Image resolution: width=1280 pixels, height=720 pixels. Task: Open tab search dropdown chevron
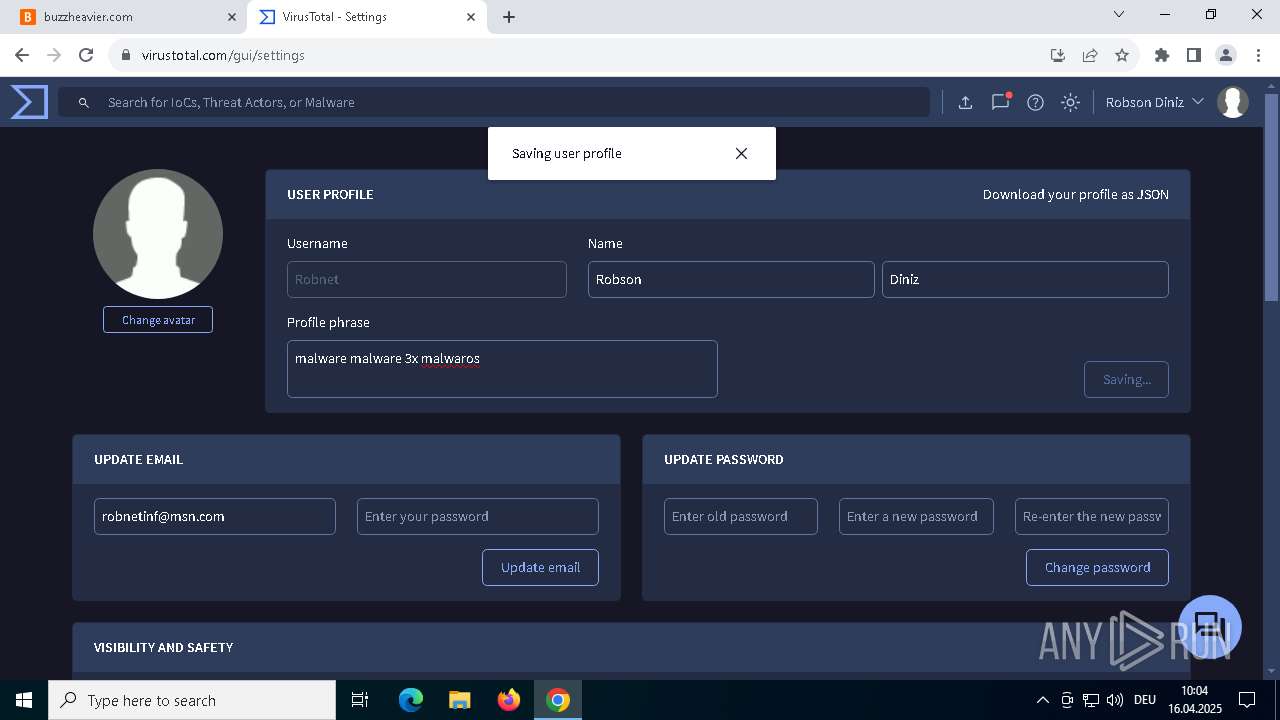(x=1120, y=14)
